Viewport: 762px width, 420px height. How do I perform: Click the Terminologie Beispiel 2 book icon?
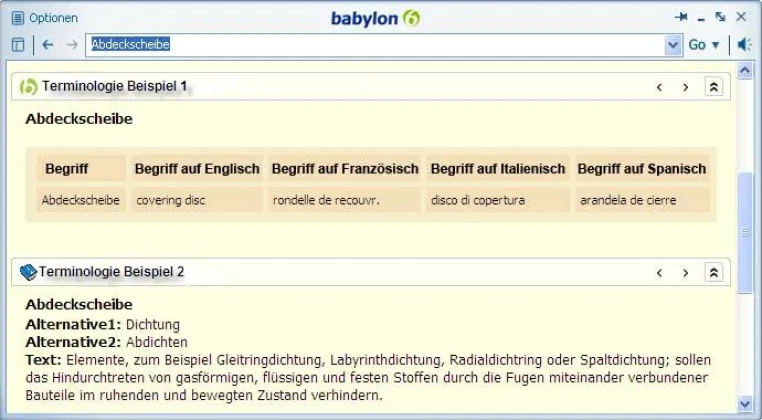[28, 272]
